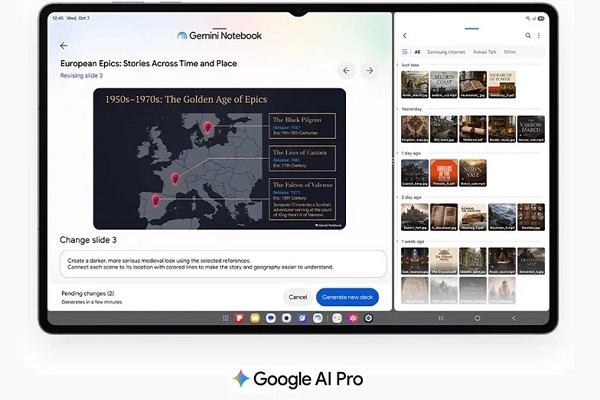
Task: Open the orange Threads of the Realm thumbnail
Action: [x=444, y=173]
